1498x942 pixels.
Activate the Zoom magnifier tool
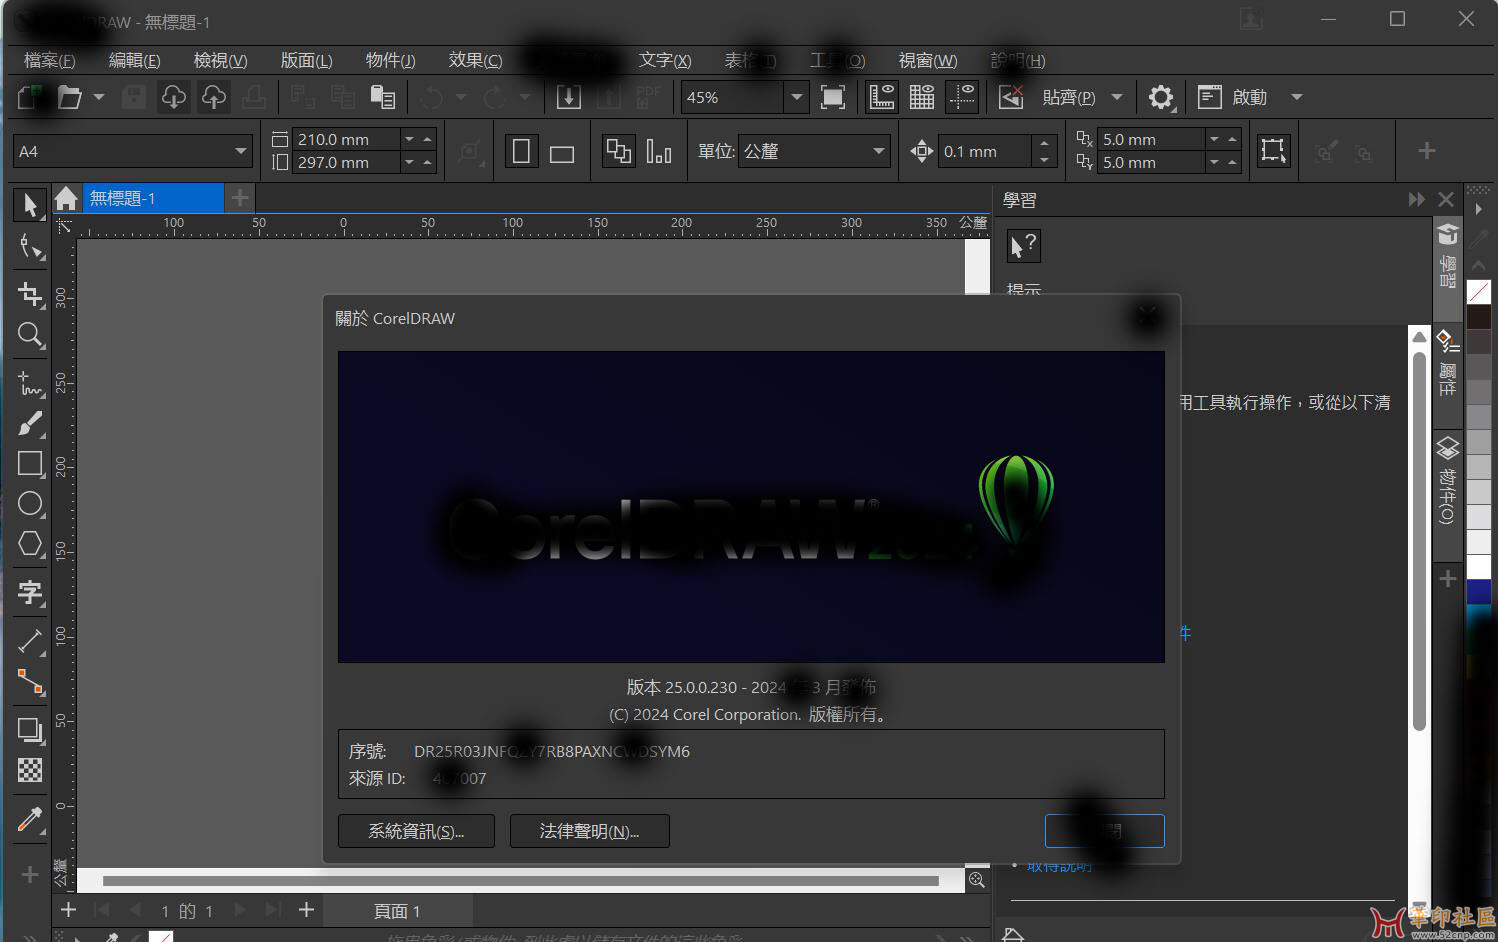coord(30,335)
